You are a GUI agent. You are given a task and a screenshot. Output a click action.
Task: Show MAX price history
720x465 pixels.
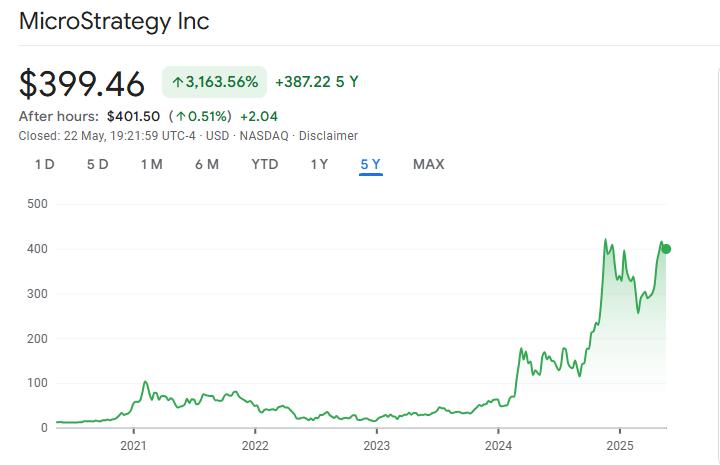pyautogui.click(x=428, y=164)
